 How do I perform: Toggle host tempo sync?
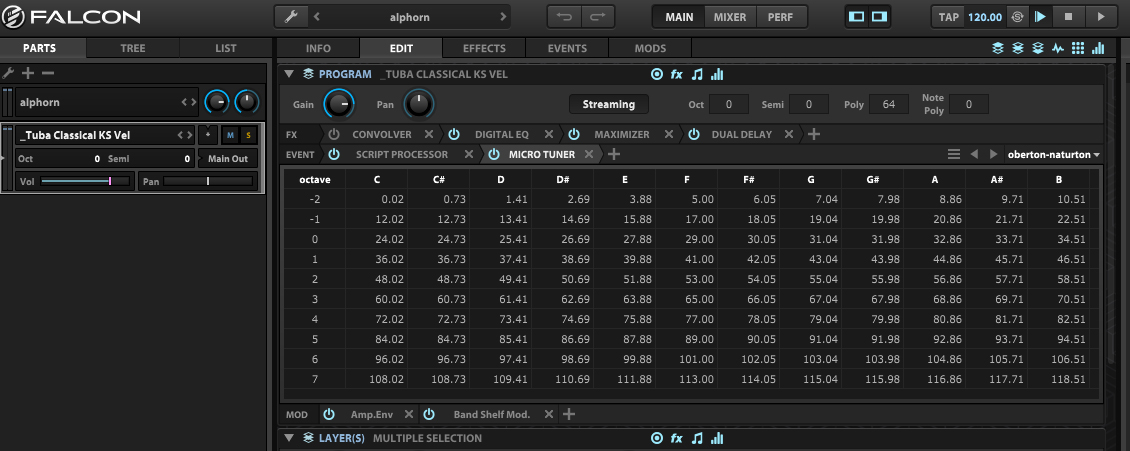1016,17
